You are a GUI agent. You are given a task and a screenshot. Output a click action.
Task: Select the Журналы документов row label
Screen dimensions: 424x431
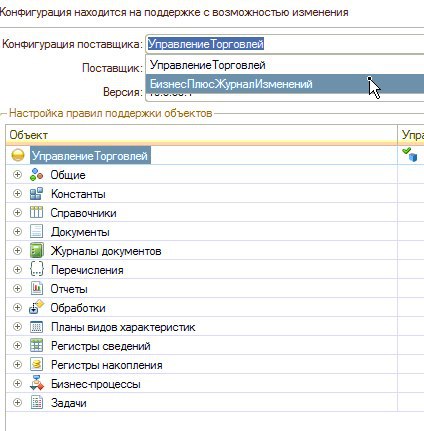(x=106, y=251)
